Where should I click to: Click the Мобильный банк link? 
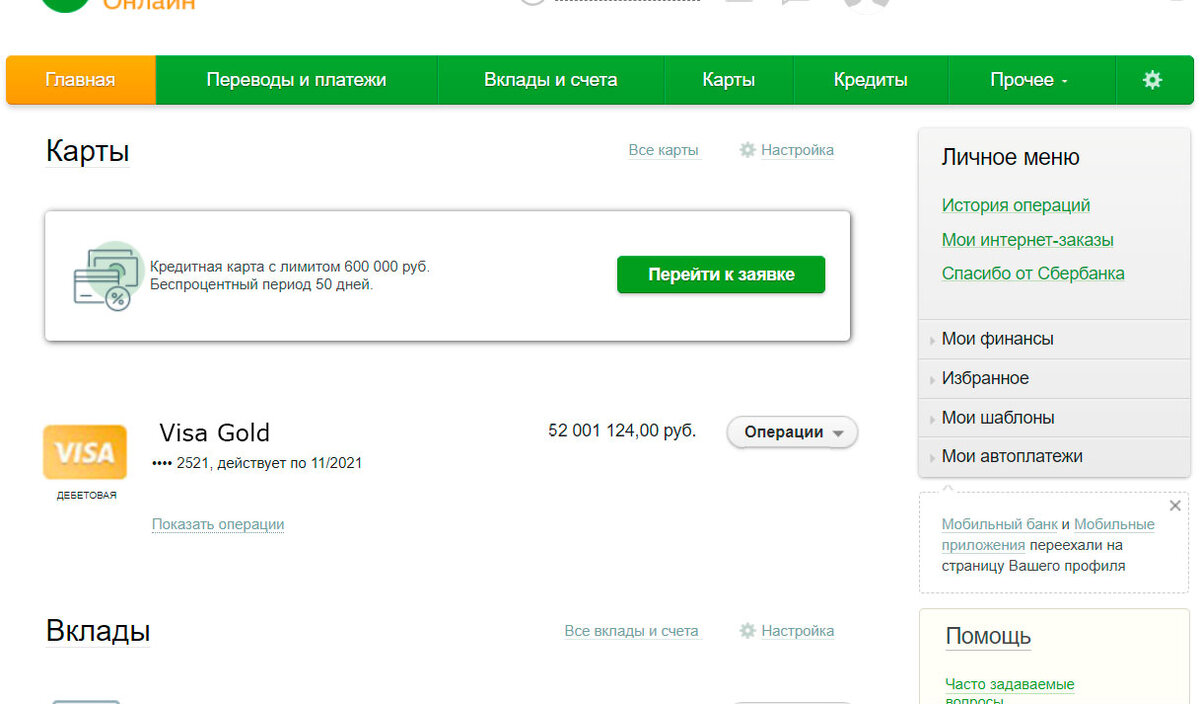click(x=999, y=524)
